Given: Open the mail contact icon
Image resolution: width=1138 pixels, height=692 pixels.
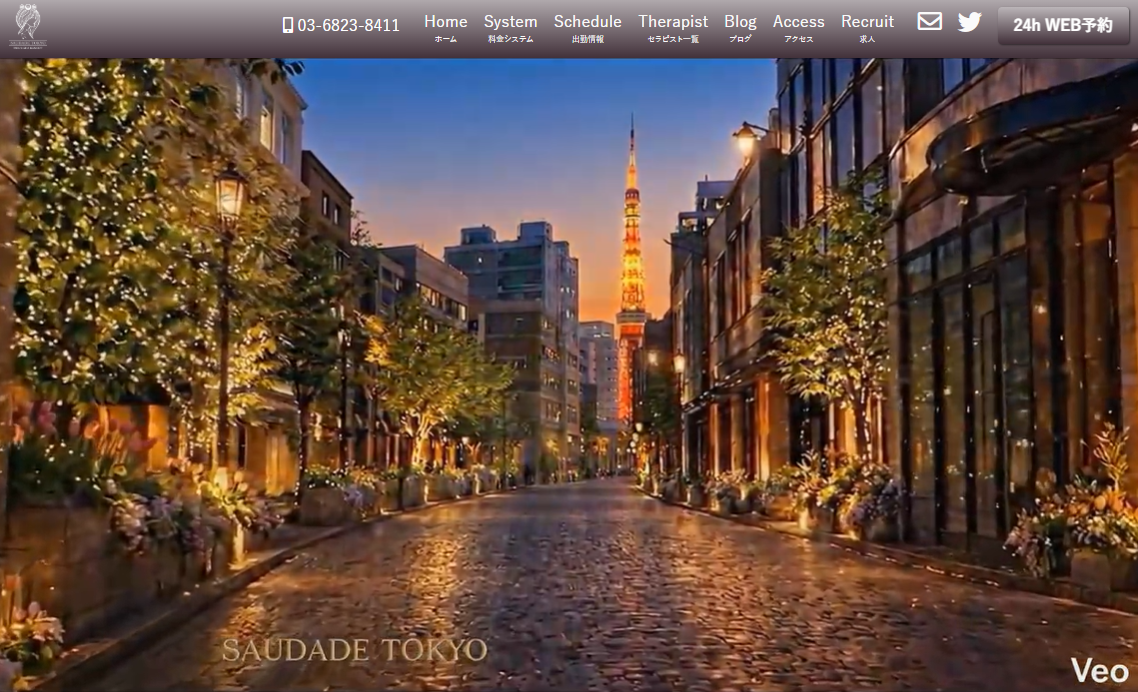Looking at the screenshot, I should click(930, 22).
